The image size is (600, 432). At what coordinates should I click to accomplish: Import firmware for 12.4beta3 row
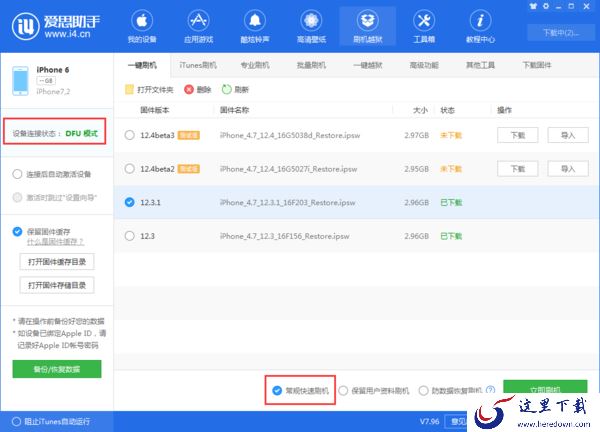(x=568, y=135)
